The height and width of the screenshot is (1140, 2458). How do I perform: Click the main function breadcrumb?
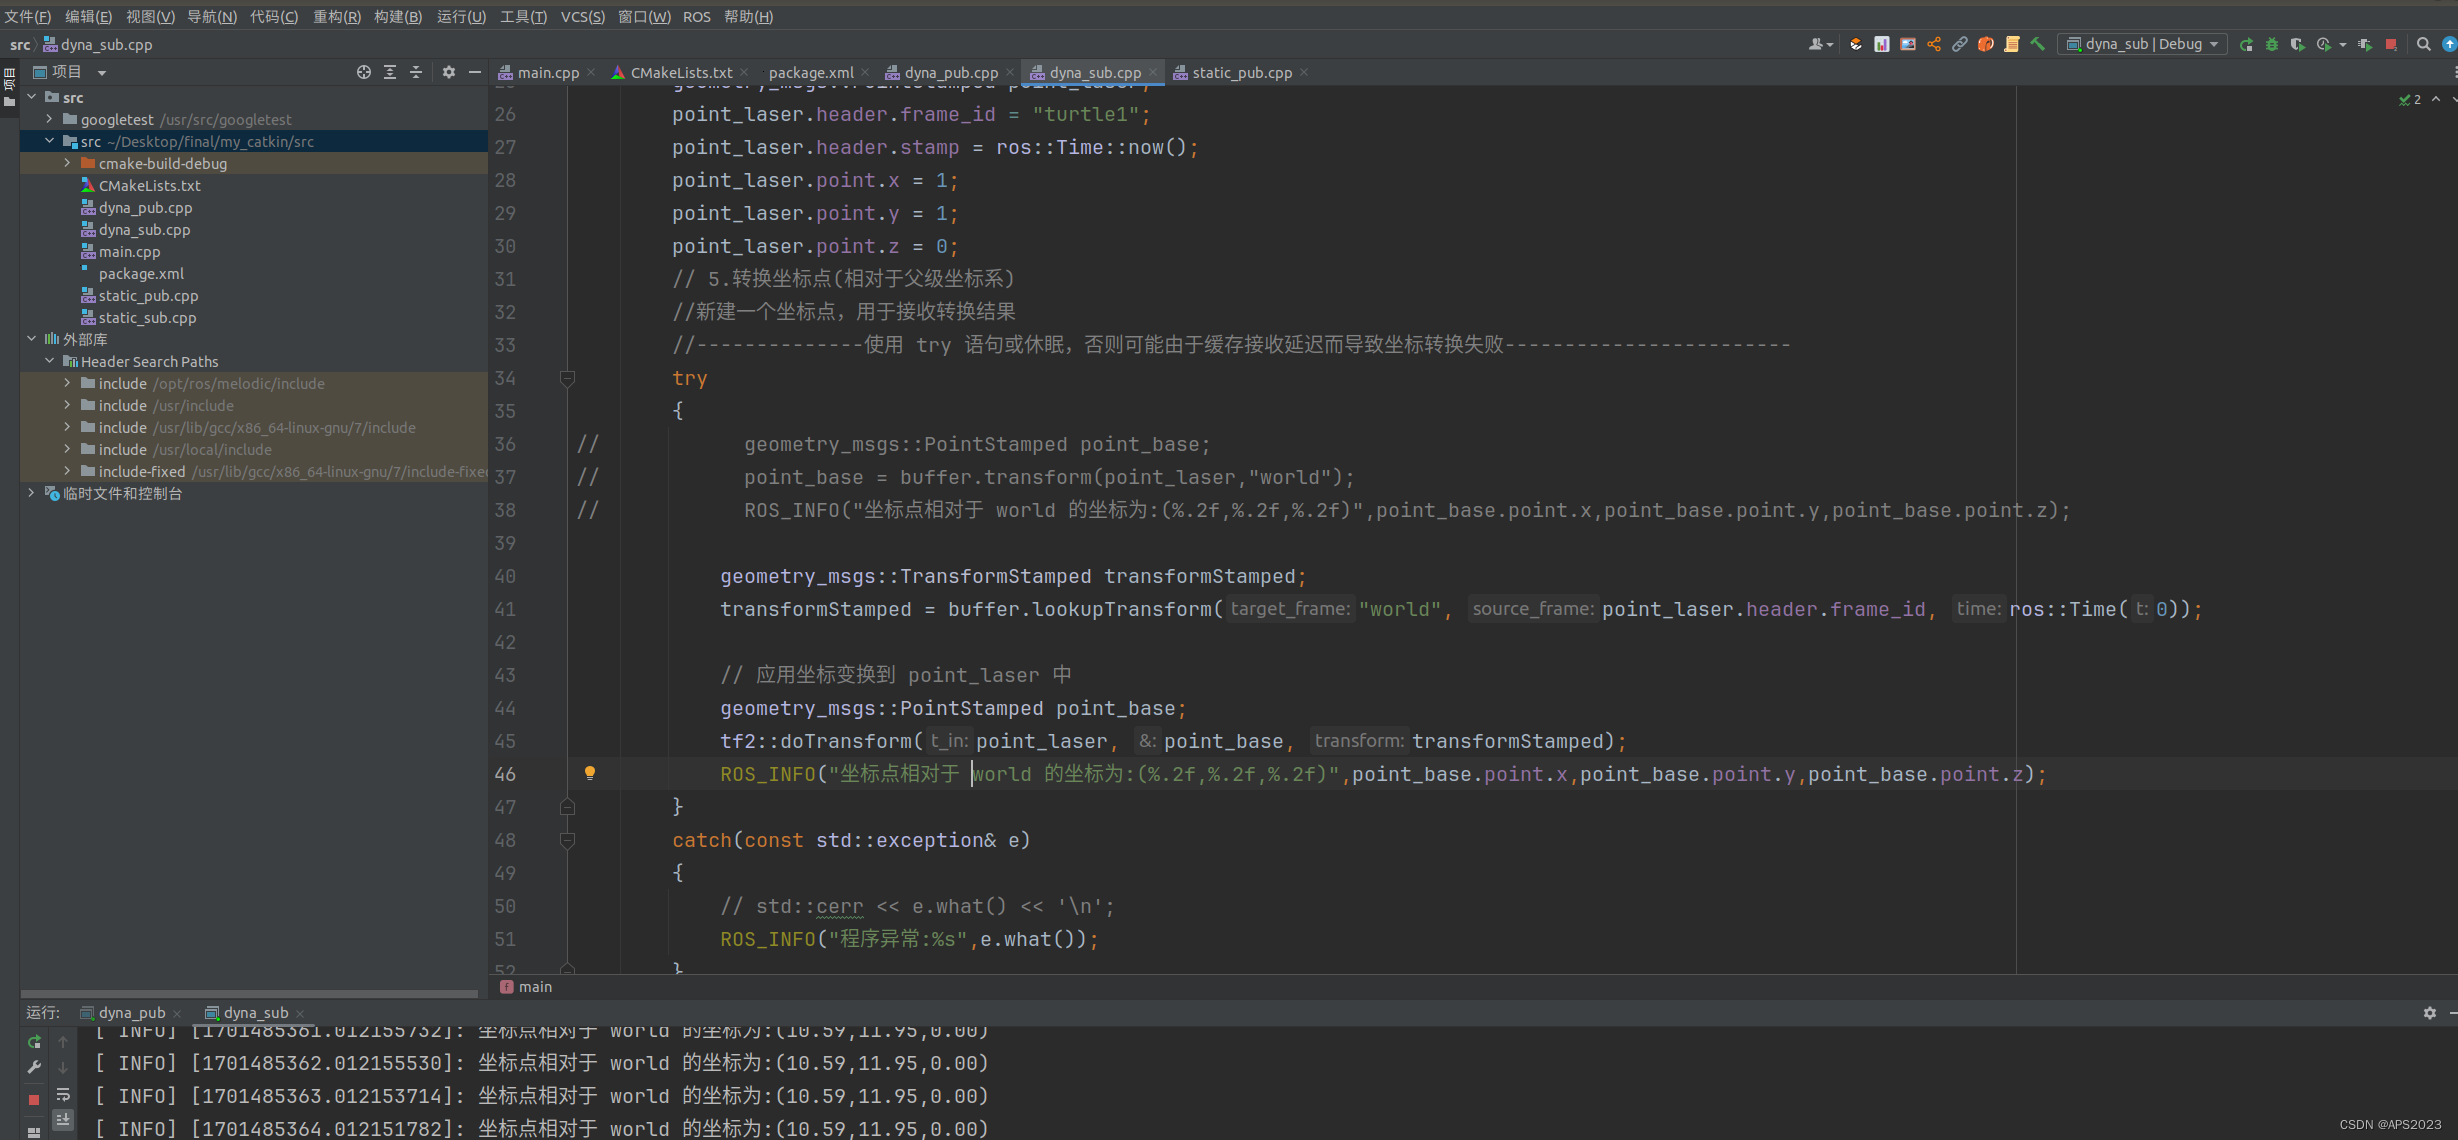(x=535, y=986)
